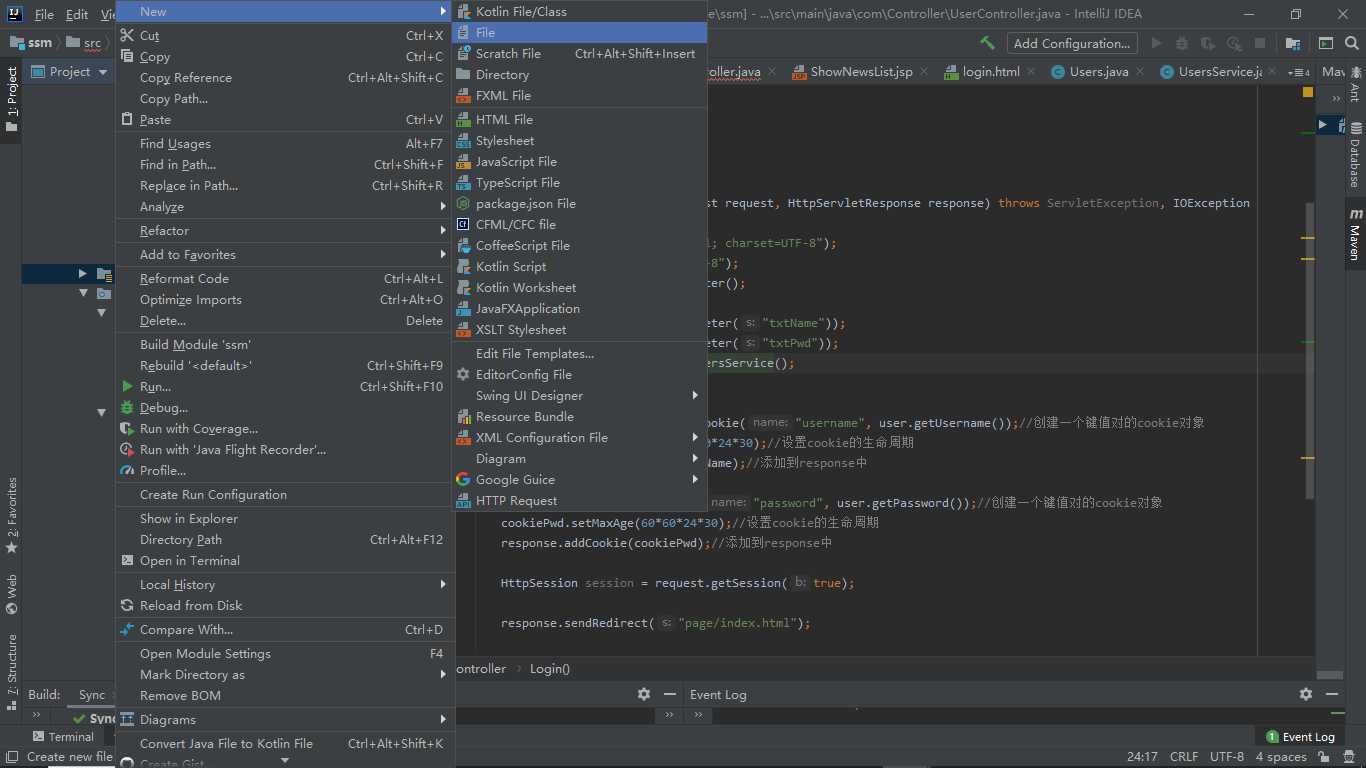This screenshot has width=1366, height=768.
Task: Expand the Diagrams context submenu
Action: (285, 719)
